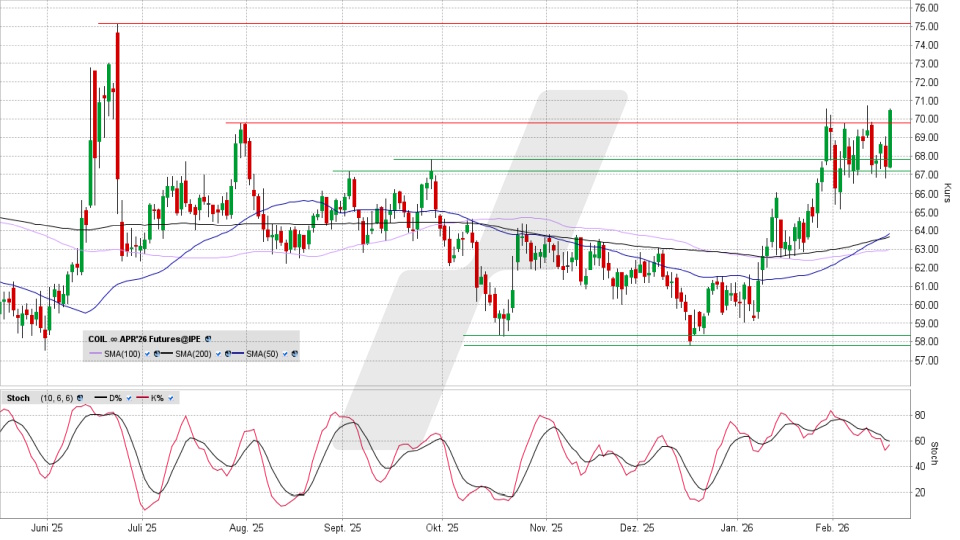
Task: Click the Dez. '25 date label
Action: [x=637, y=528]
